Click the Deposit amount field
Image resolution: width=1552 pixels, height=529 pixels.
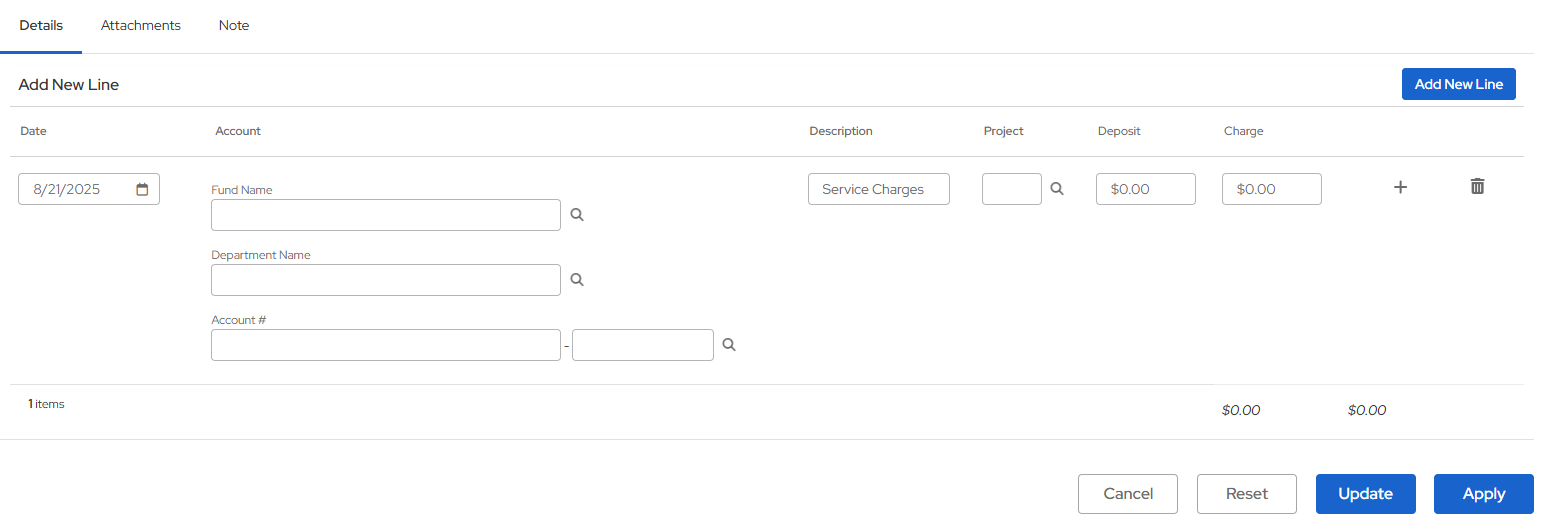pyautogui.click(x=1146, y=189)
